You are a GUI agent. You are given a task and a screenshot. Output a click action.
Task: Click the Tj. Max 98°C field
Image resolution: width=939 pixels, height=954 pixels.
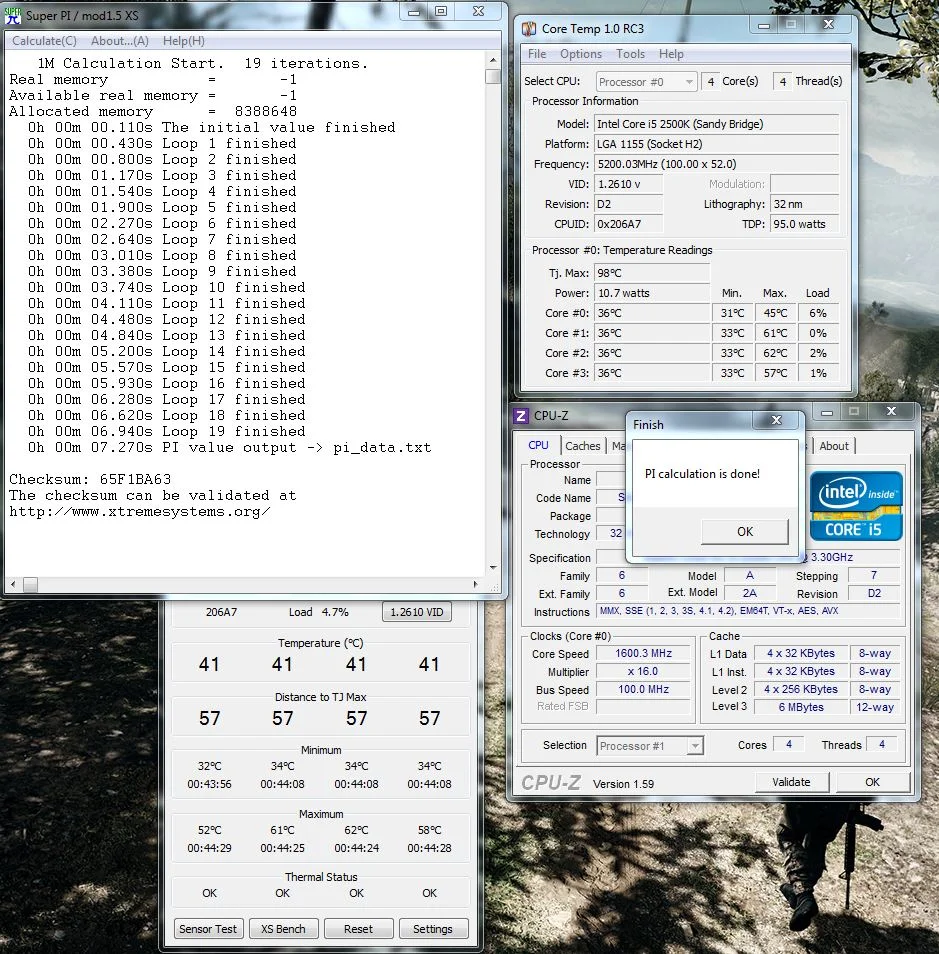tap(652, 273)
